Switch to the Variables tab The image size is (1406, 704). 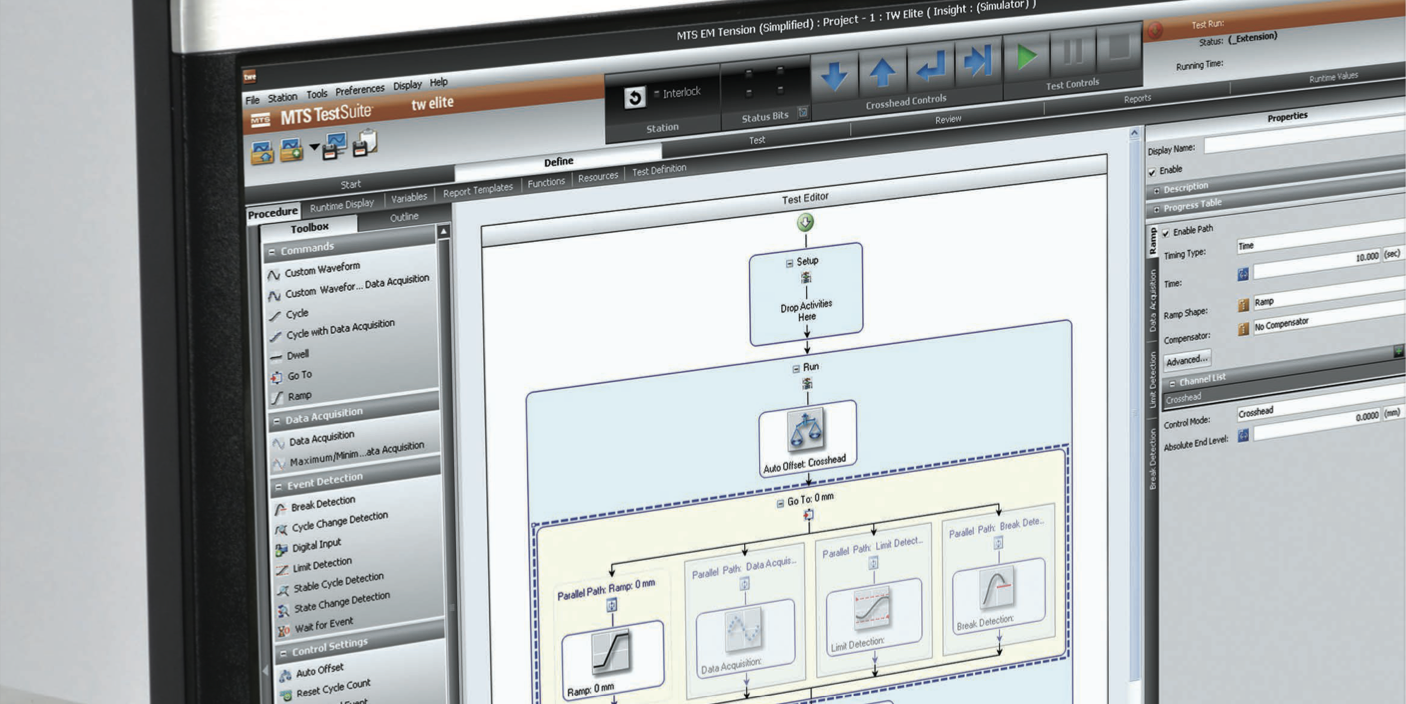(x=408, y=198)
